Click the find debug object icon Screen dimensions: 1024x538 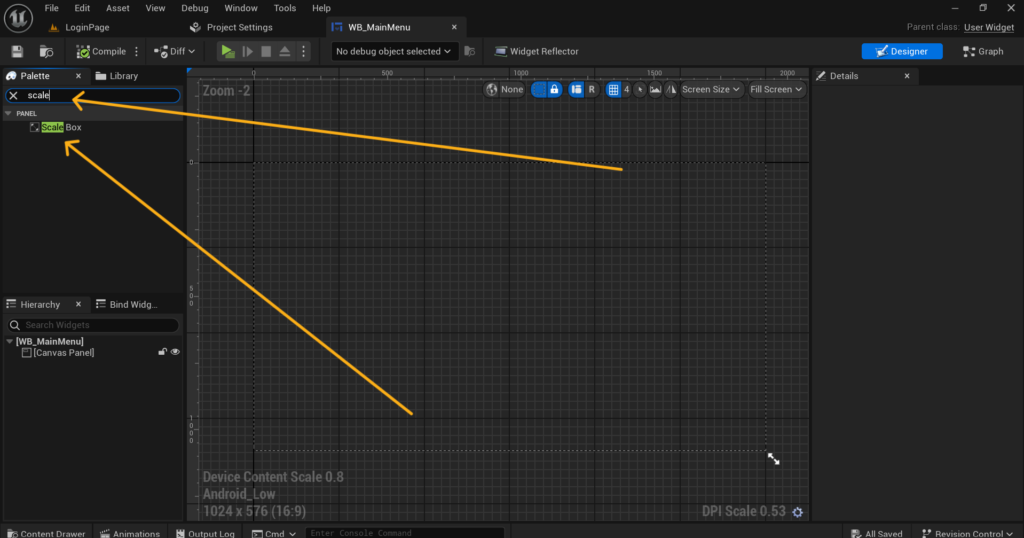(470, 51)
